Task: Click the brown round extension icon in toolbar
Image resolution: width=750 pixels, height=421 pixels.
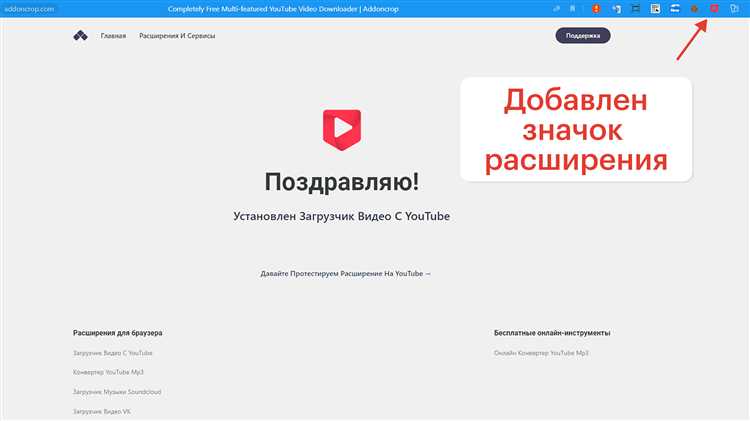Action: pos(695,9)
